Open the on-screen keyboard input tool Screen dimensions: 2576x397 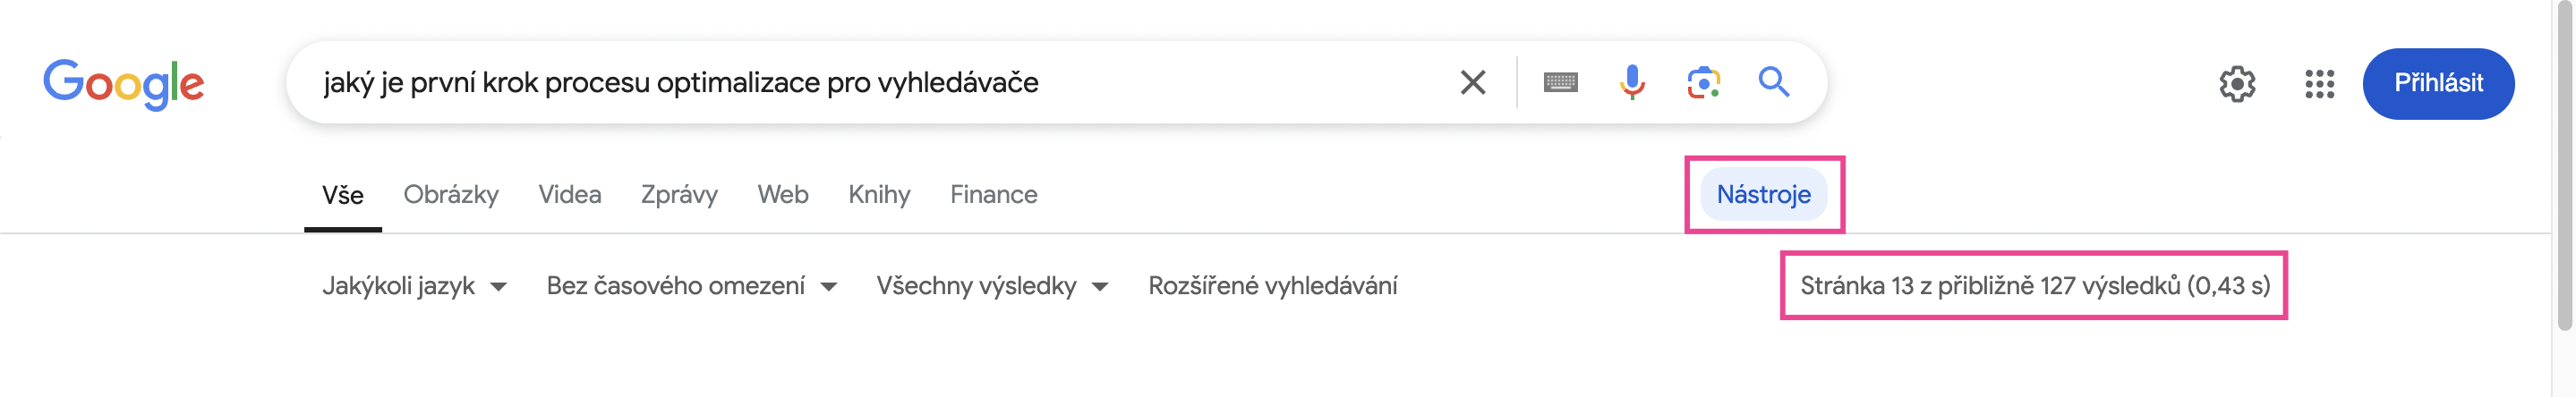(1560, 82)
